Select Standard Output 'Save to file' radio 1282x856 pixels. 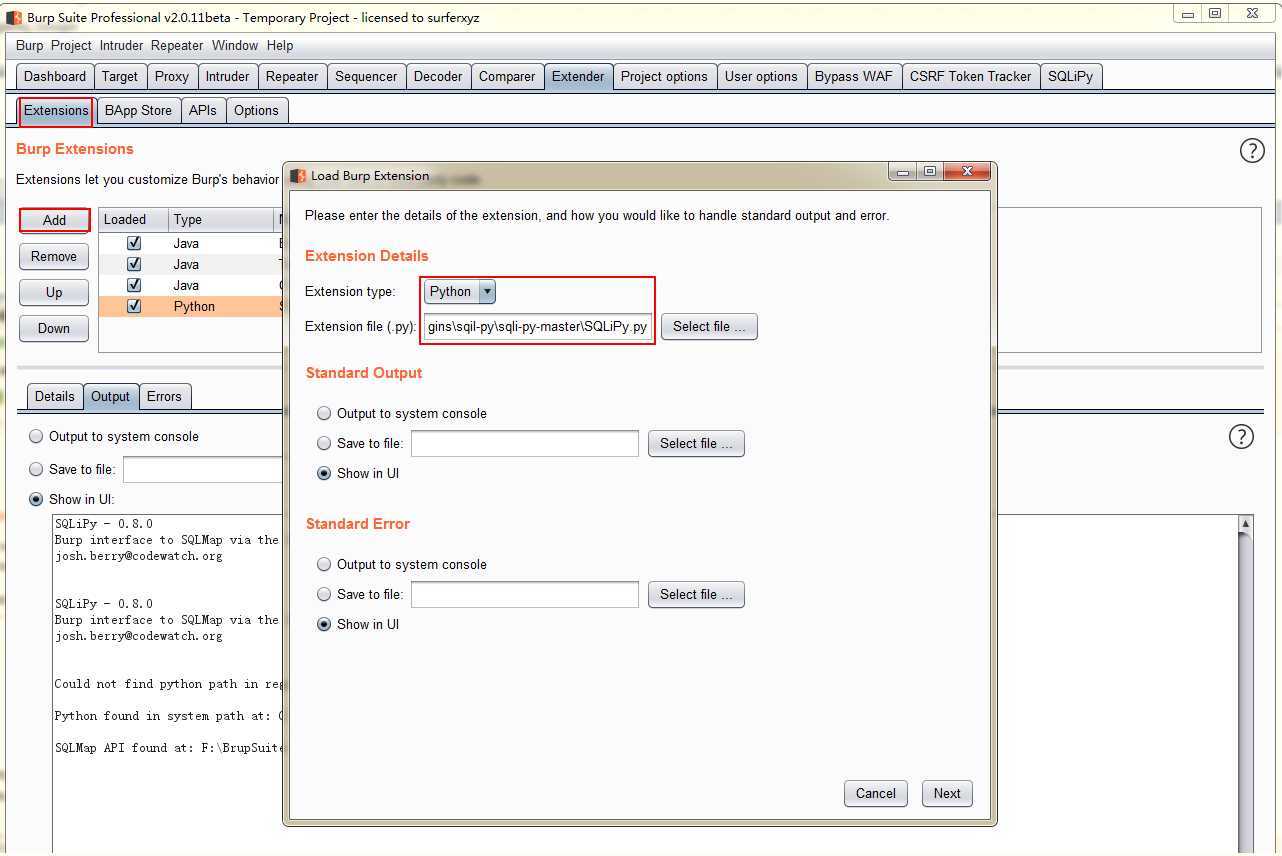[x=324, y=443]
